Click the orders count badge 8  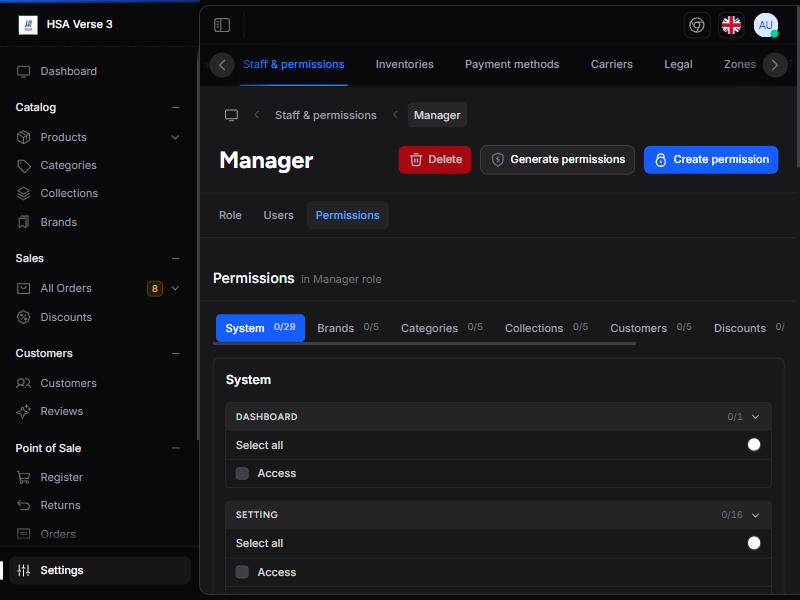155,288
